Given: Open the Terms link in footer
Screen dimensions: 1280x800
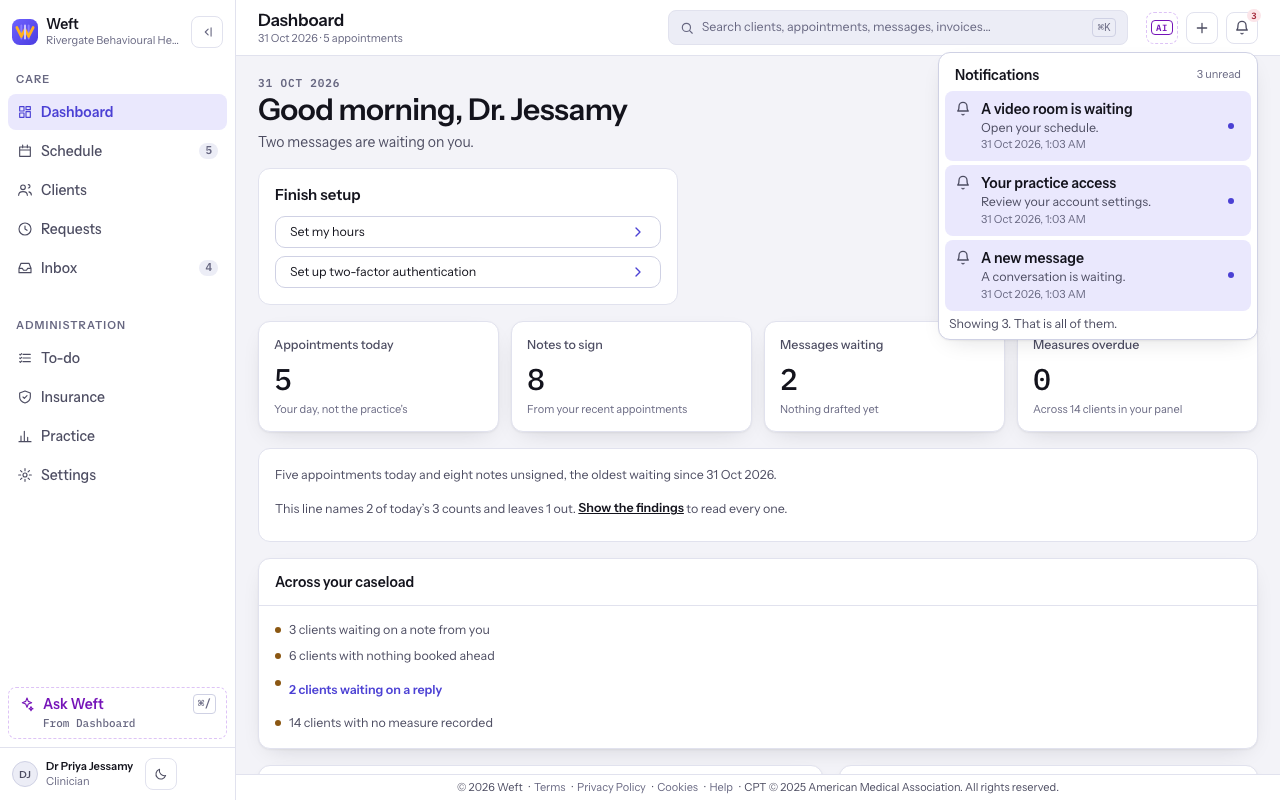Looking at the screenshot, I should (550, 787).
